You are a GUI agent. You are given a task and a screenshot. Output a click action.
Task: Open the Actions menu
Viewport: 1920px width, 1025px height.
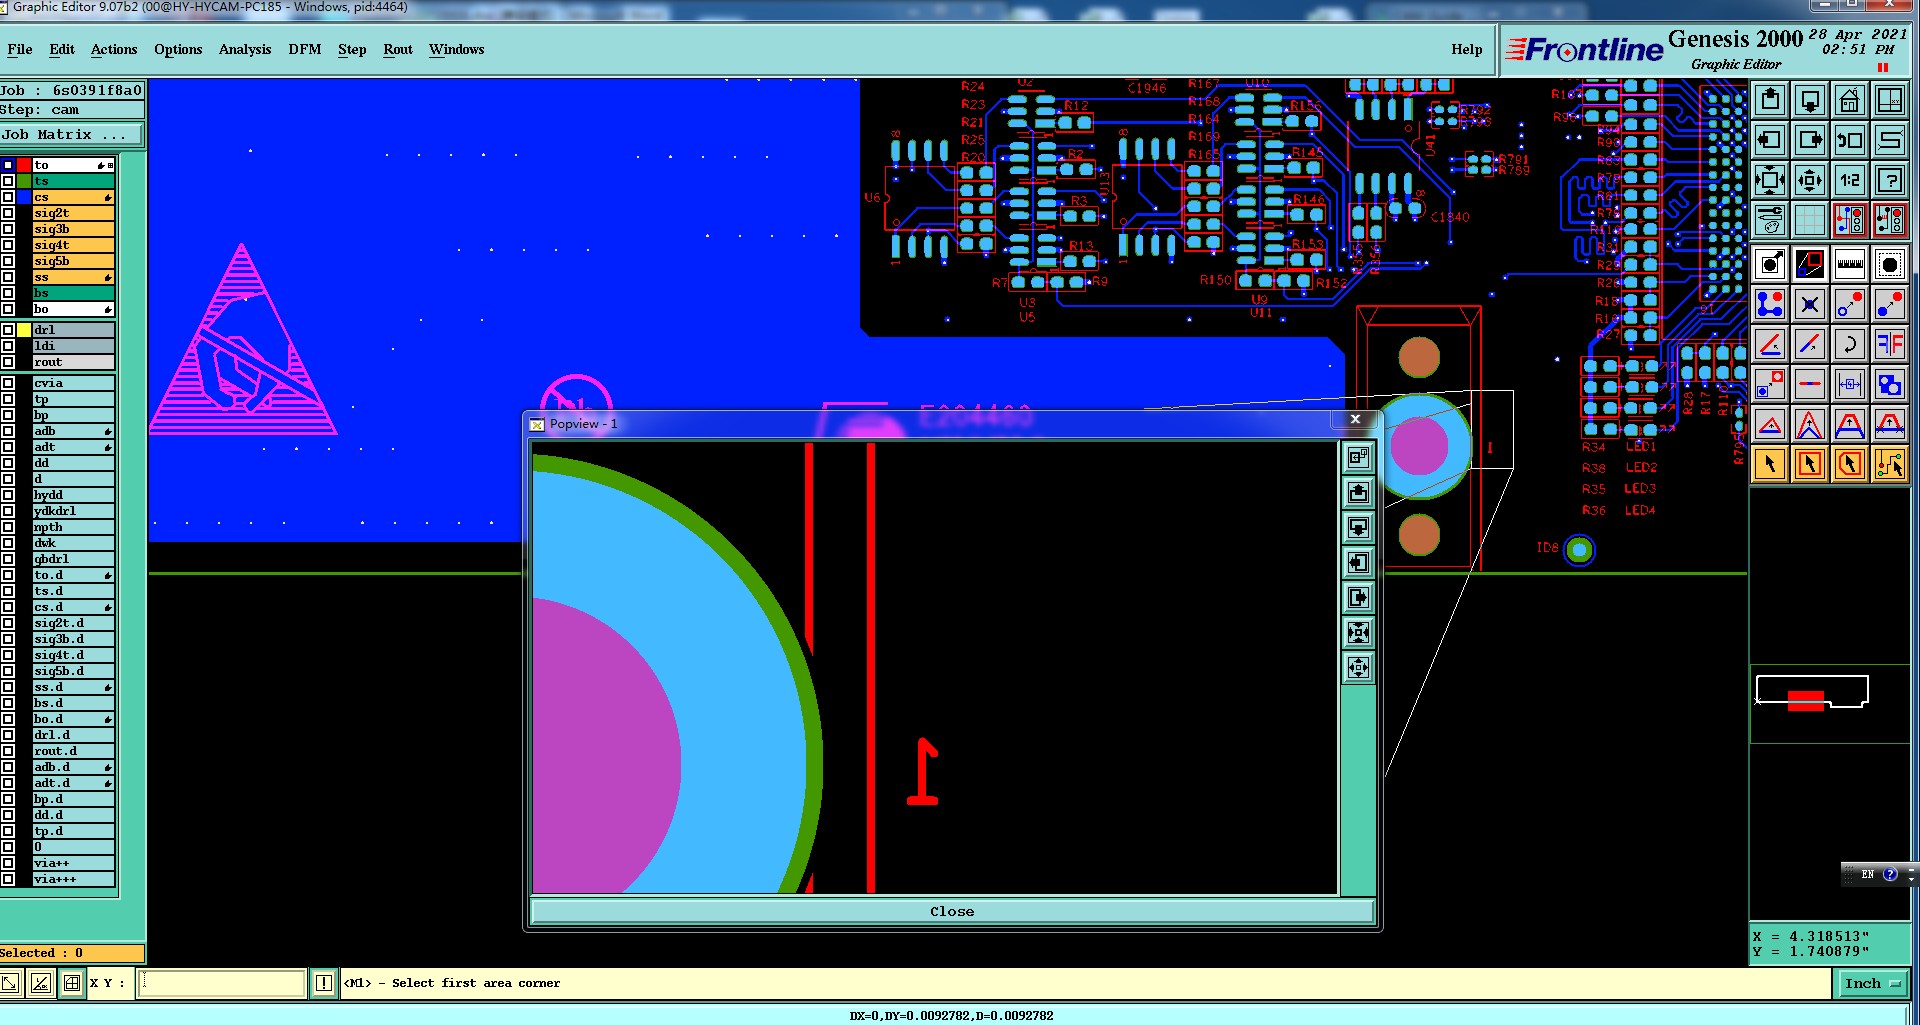(114, 49)
